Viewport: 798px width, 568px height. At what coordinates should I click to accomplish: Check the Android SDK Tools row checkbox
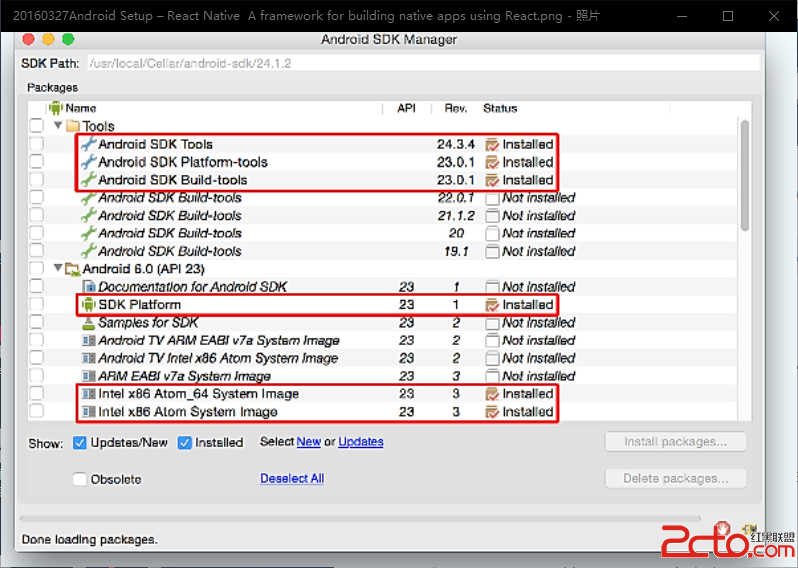tap(37, 144)
